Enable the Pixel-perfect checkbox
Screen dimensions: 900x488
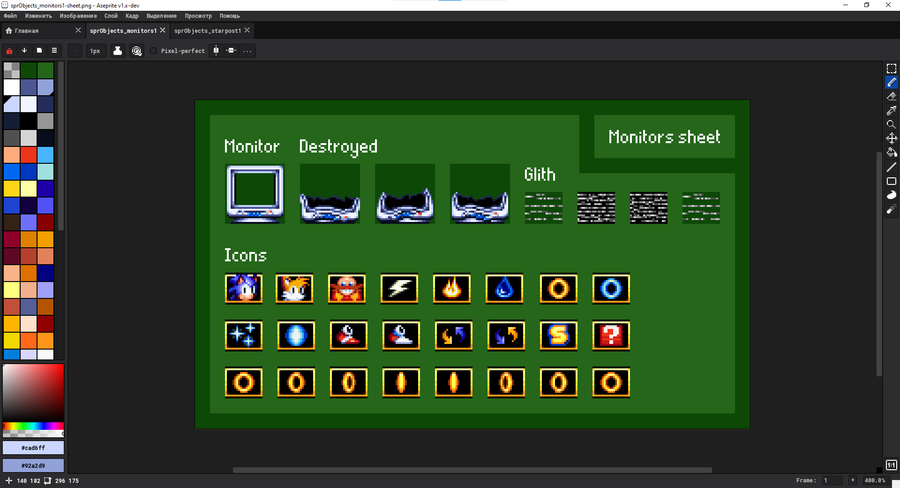pyautogui.click(x=153, y=51)
